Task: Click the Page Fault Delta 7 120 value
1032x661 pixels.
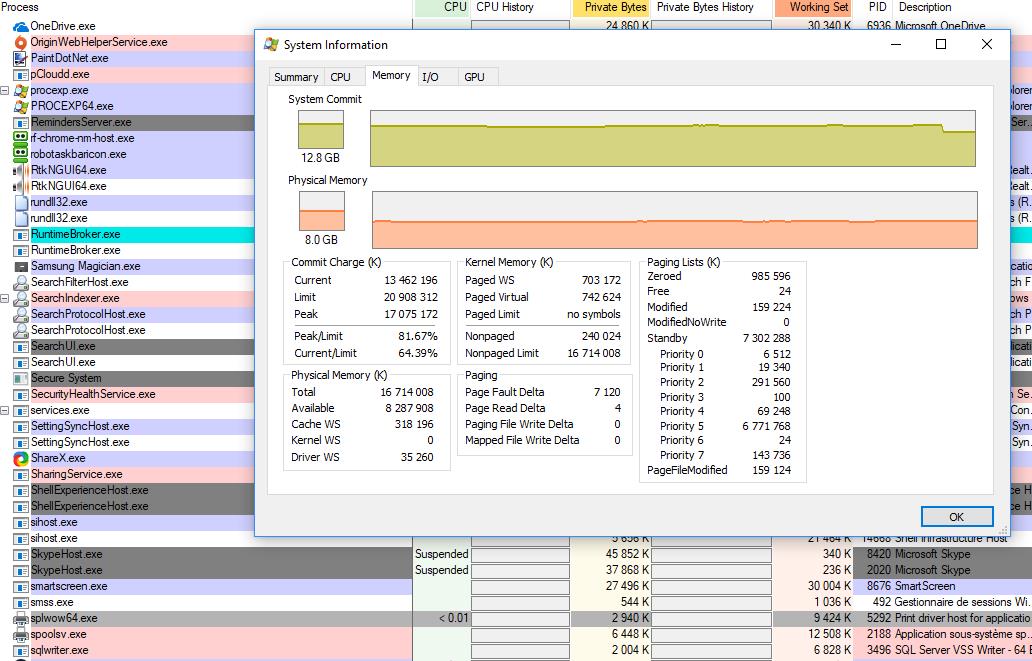Action: pyautogui.click(x=607, y=392)
